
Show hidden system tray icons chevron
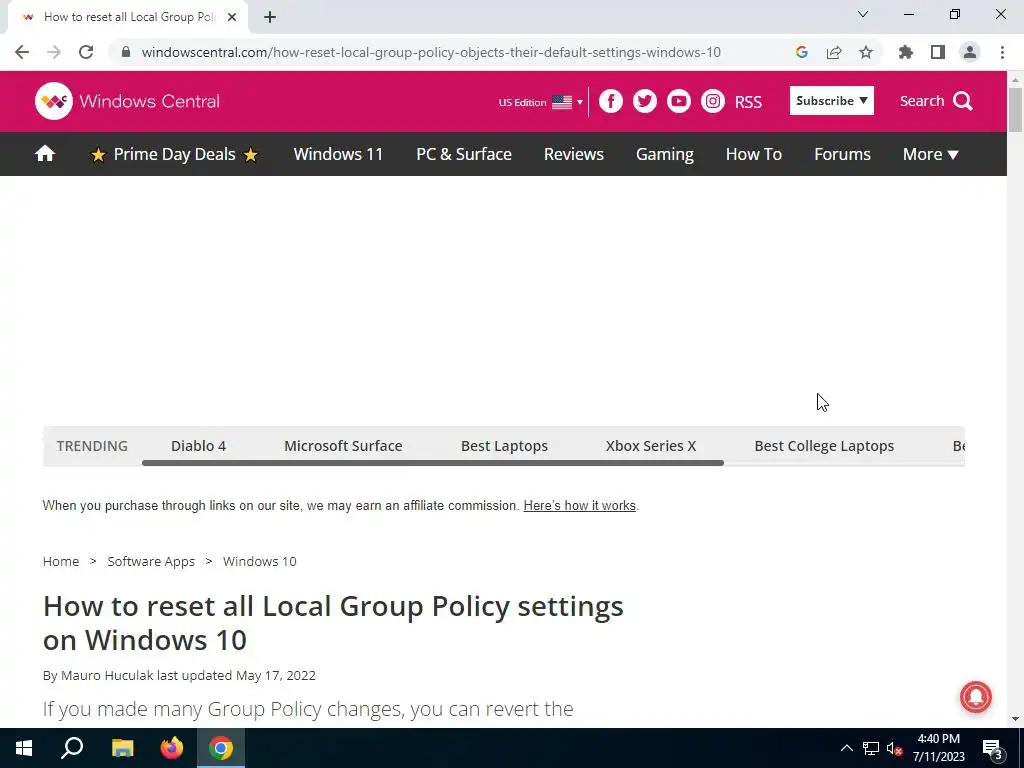846,748
